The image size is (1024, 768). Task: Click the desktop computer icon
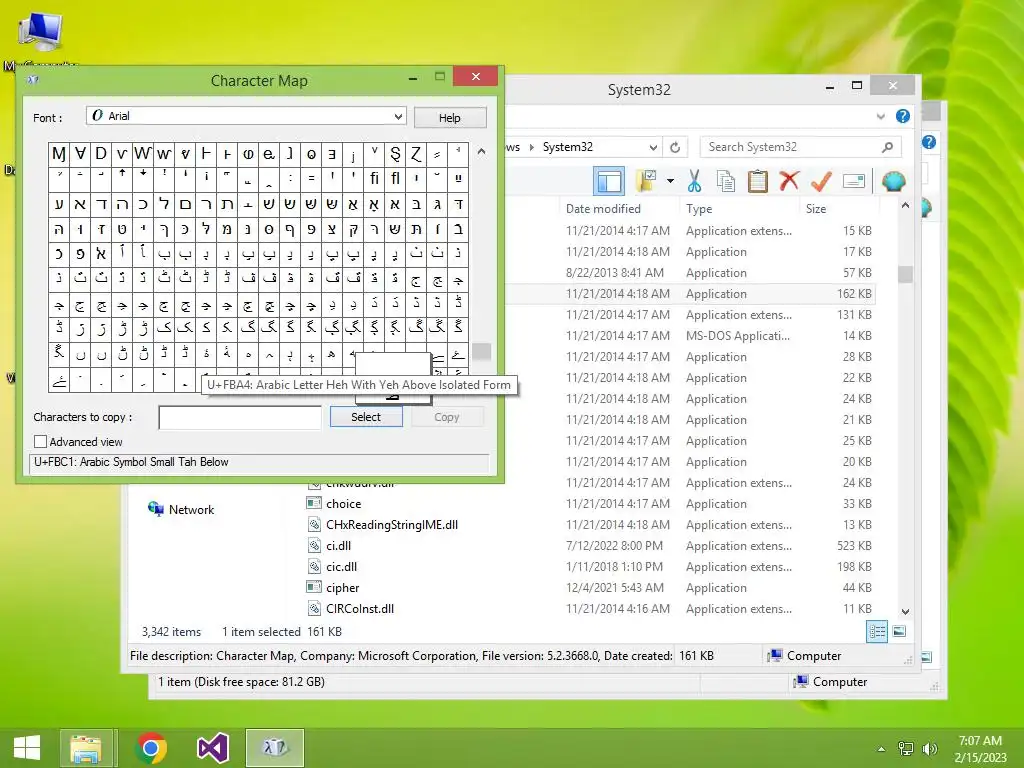[x=40, y=31]
